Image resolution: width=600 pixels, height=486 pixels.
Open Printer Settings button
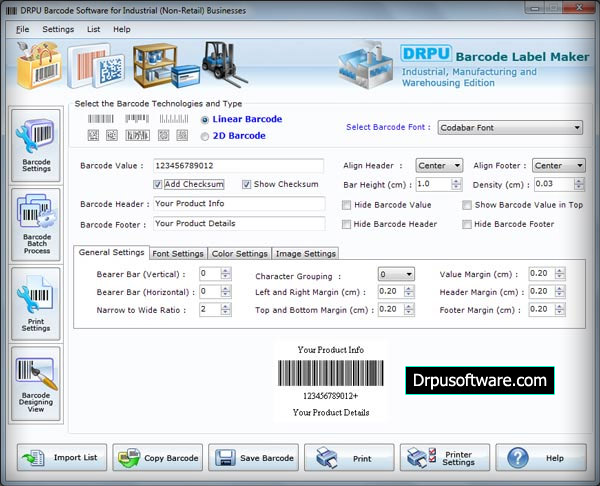click(445, 457)
